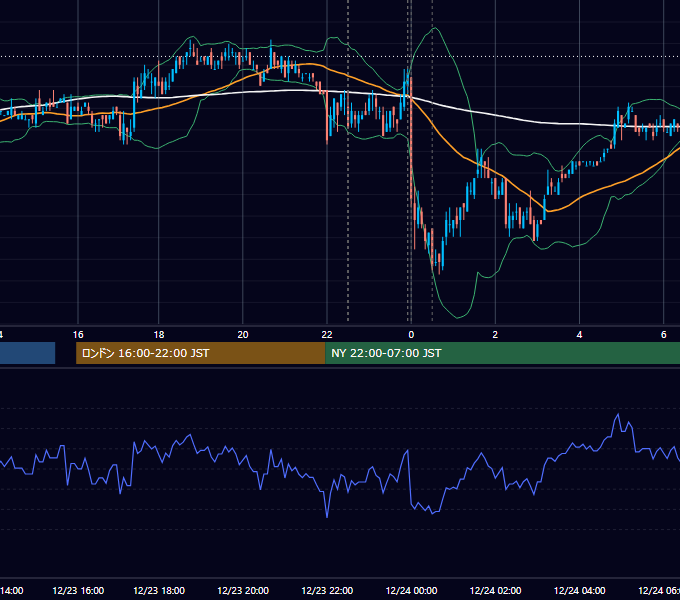Click the NY 22:00-07:00 JST session bar
The image size is (680, 600).
502,353
